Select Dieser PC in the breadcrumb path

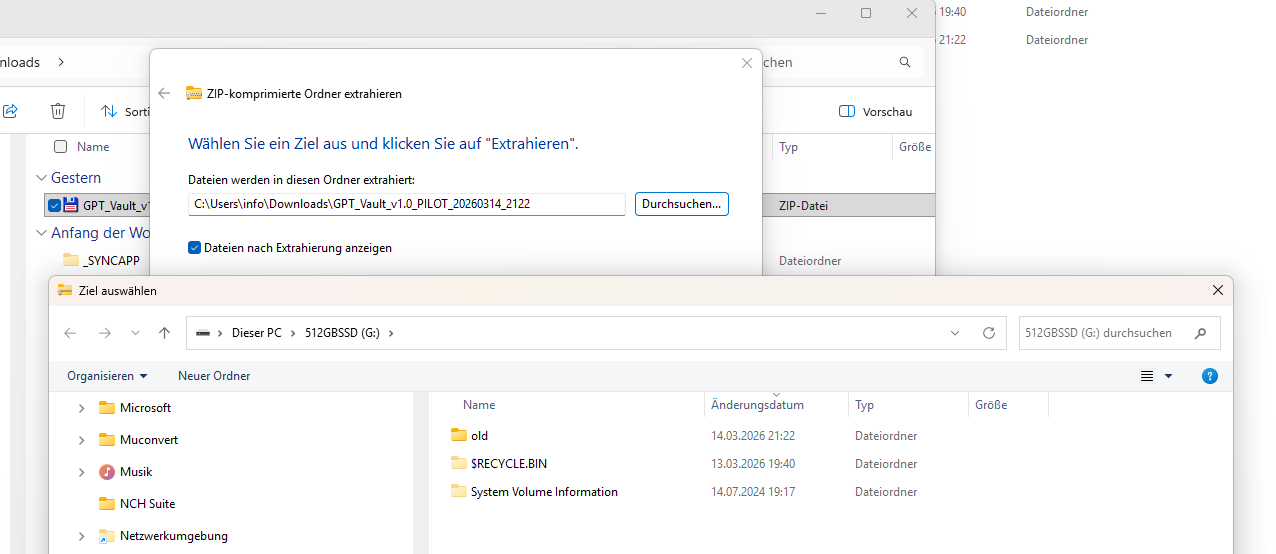256,333
